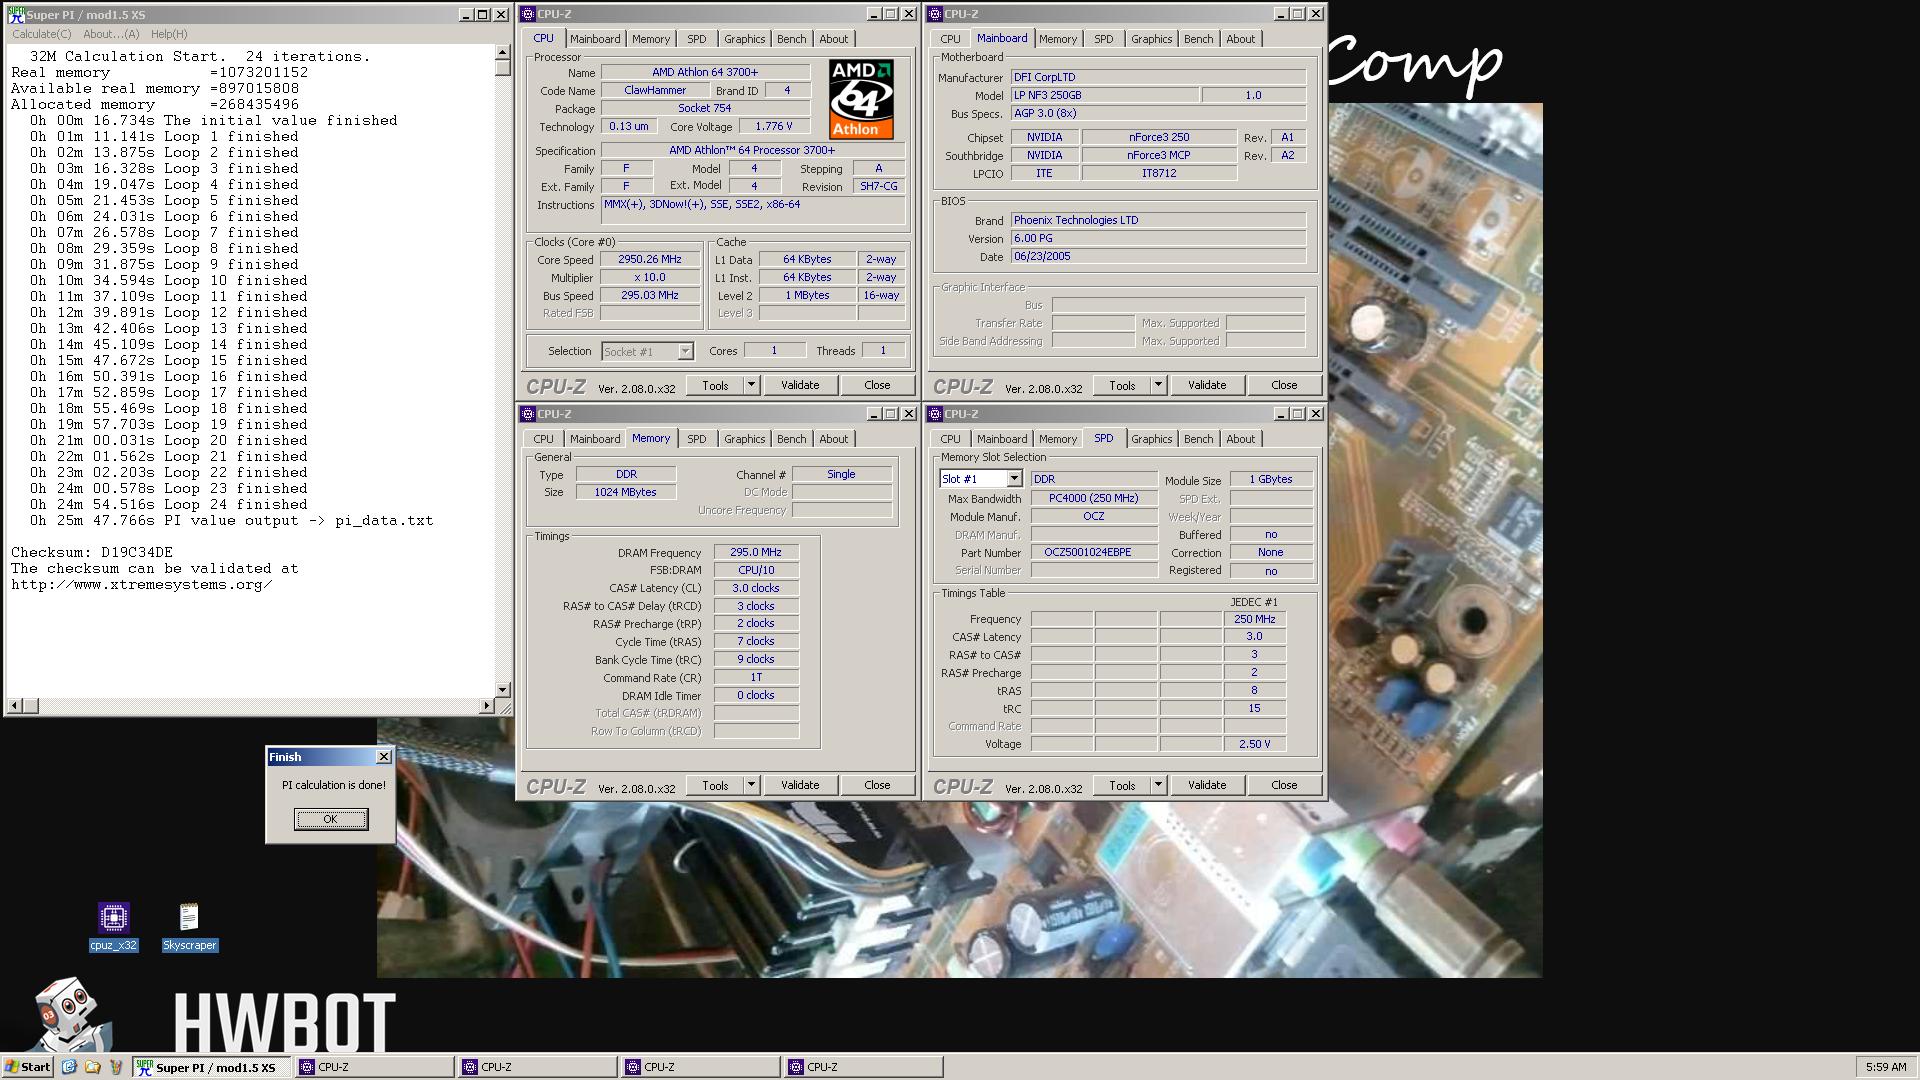The height and width of the screenshot is (1080, 1920).
Task: Open About tab in SPD window
Action: click(1240, 439)
